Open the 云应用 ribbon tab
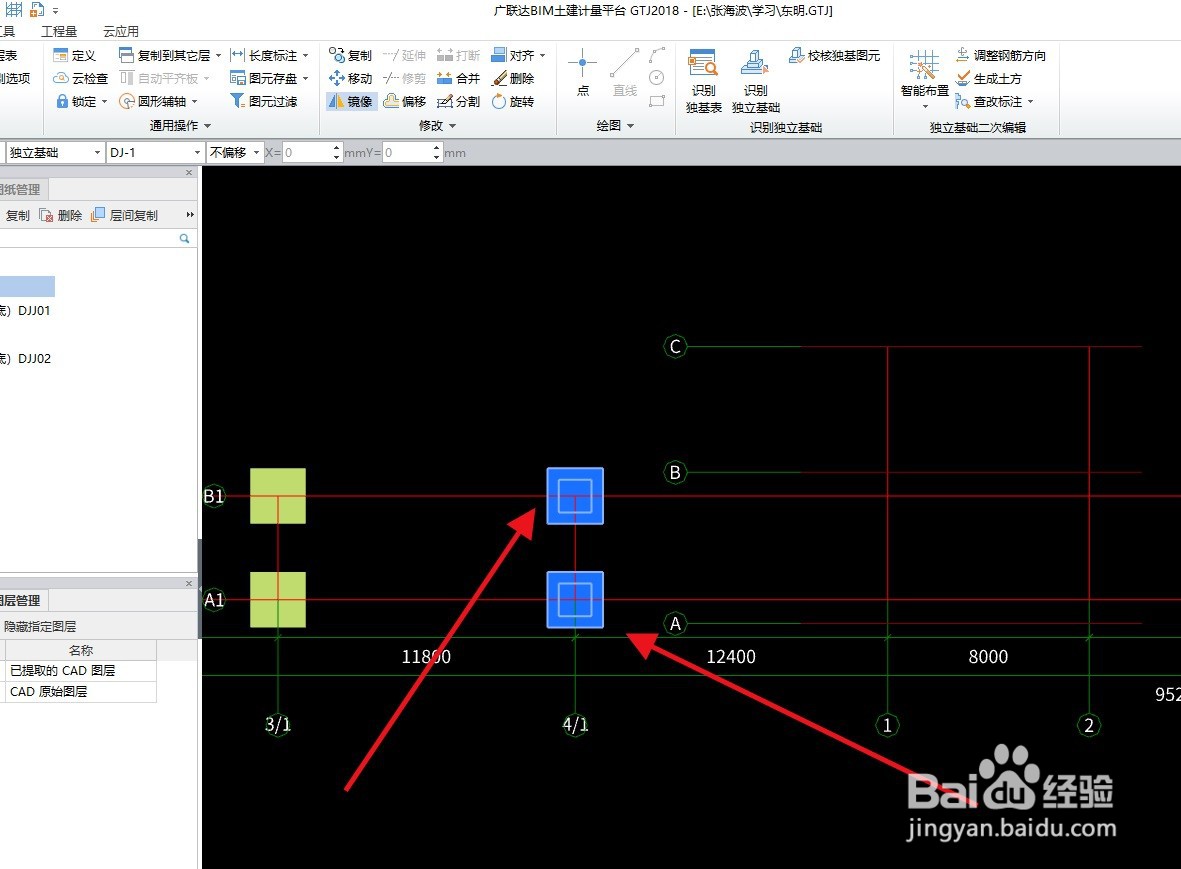The height and width of the screenshot is (869, 1181). click(x=121, y=32)
